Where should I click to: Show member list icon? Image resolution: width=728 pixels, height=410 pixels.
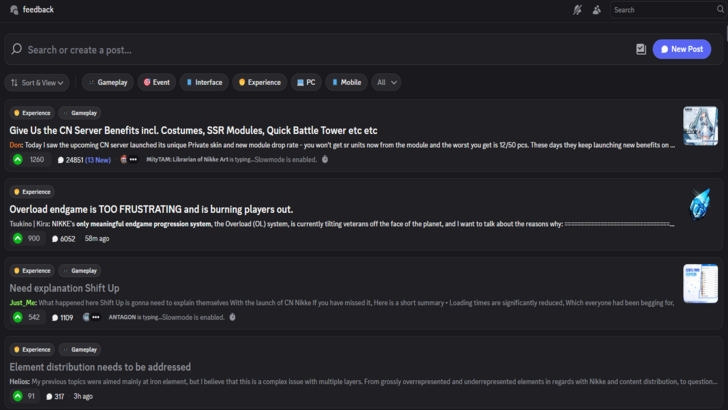pos(597,10)
